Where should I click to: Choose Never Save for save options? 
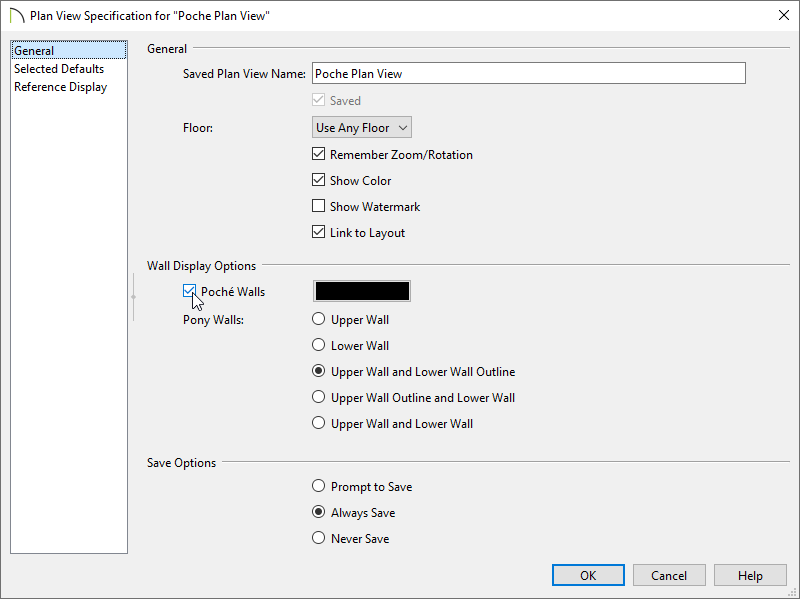point(318,538)
